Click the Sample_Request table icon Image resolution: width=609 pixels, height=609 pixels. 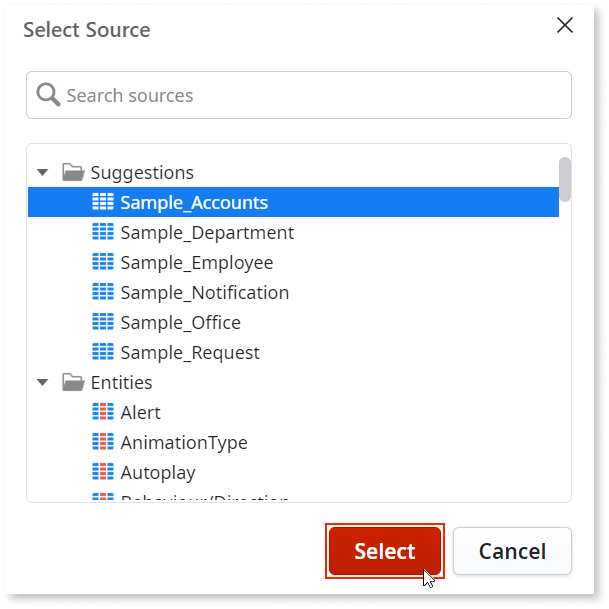click(102, 352)
